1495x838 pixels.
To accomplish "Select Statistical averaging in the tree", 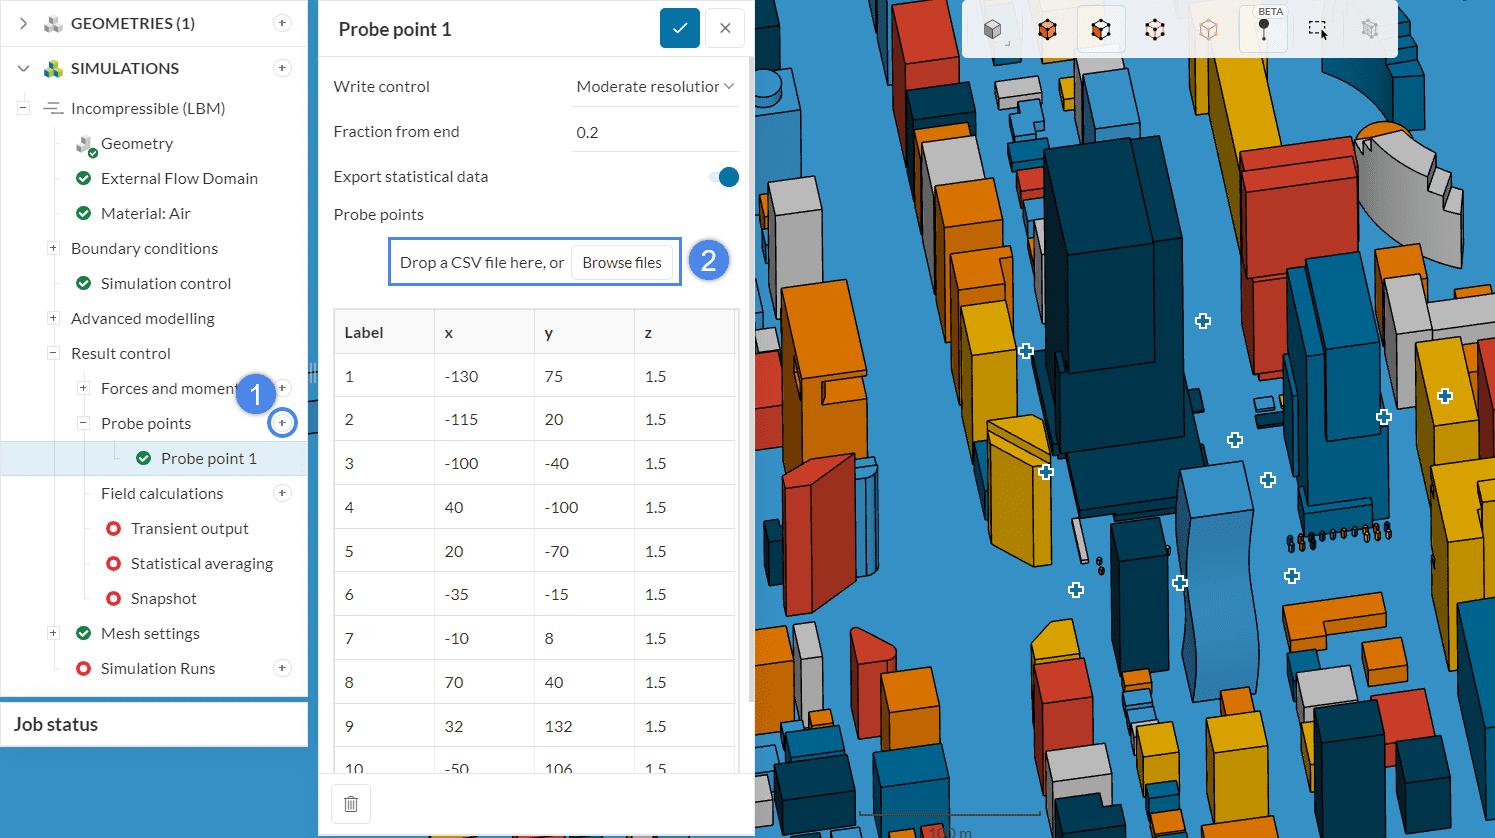I will pyautogui.click(x=201, y=564).
